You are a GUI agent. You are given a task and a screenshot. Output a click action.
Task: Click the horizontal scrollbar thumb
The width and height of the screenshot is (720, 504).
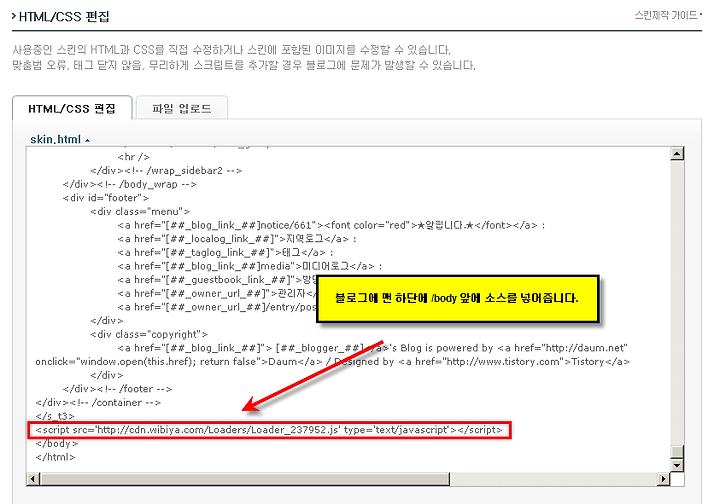pyautogui.click(x=245, y=479)
